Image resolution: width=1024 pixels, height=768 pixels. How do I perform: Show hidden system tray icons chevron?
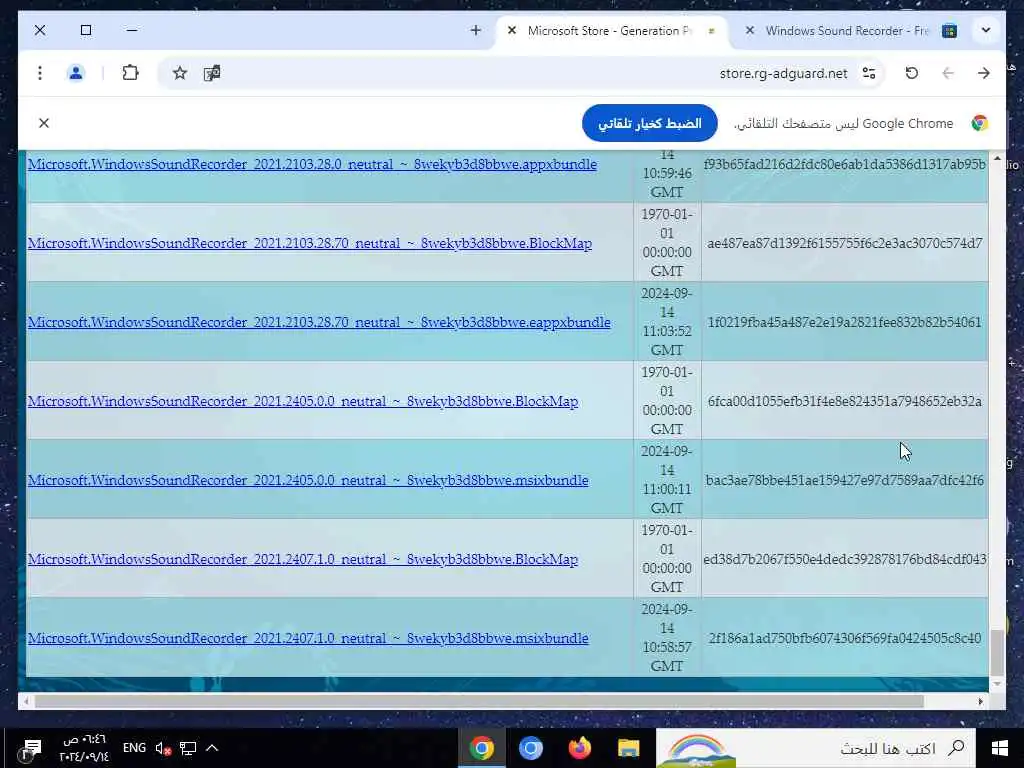(x=212, y=748)
